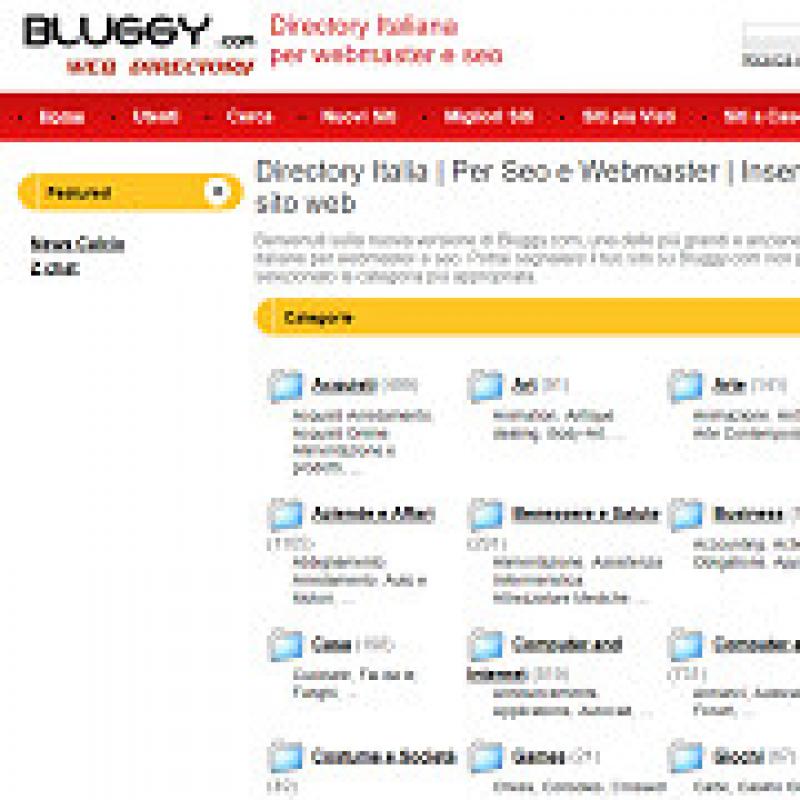This screenshot has width=800, height=800.
Task: Open the Costume e Società folder icon
Action: (285, 757)
